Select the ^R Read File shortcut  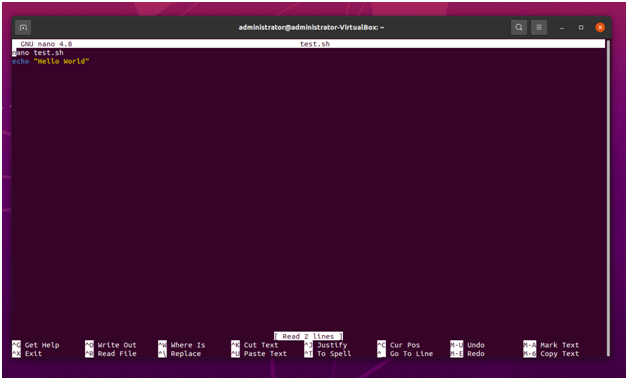111,354
